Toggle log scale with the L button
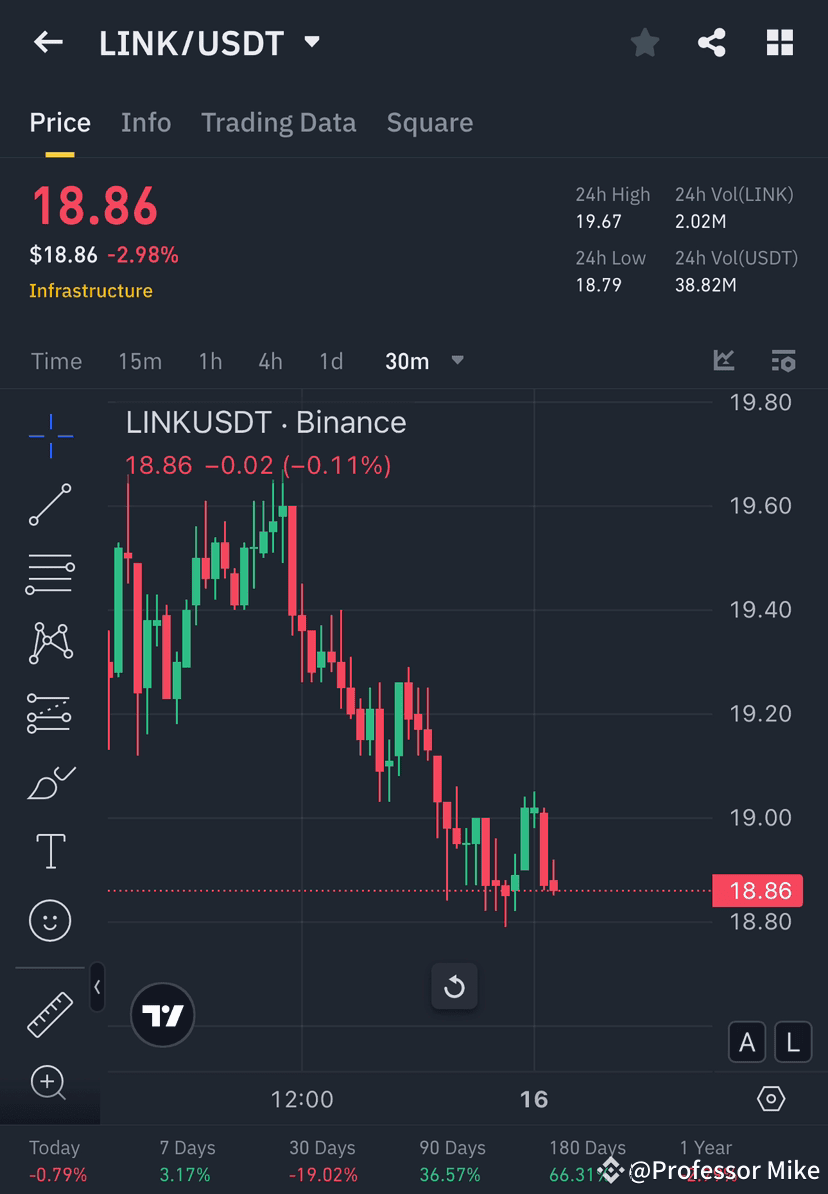This screenshot has width=828, height=1194. click(793, 1041)
